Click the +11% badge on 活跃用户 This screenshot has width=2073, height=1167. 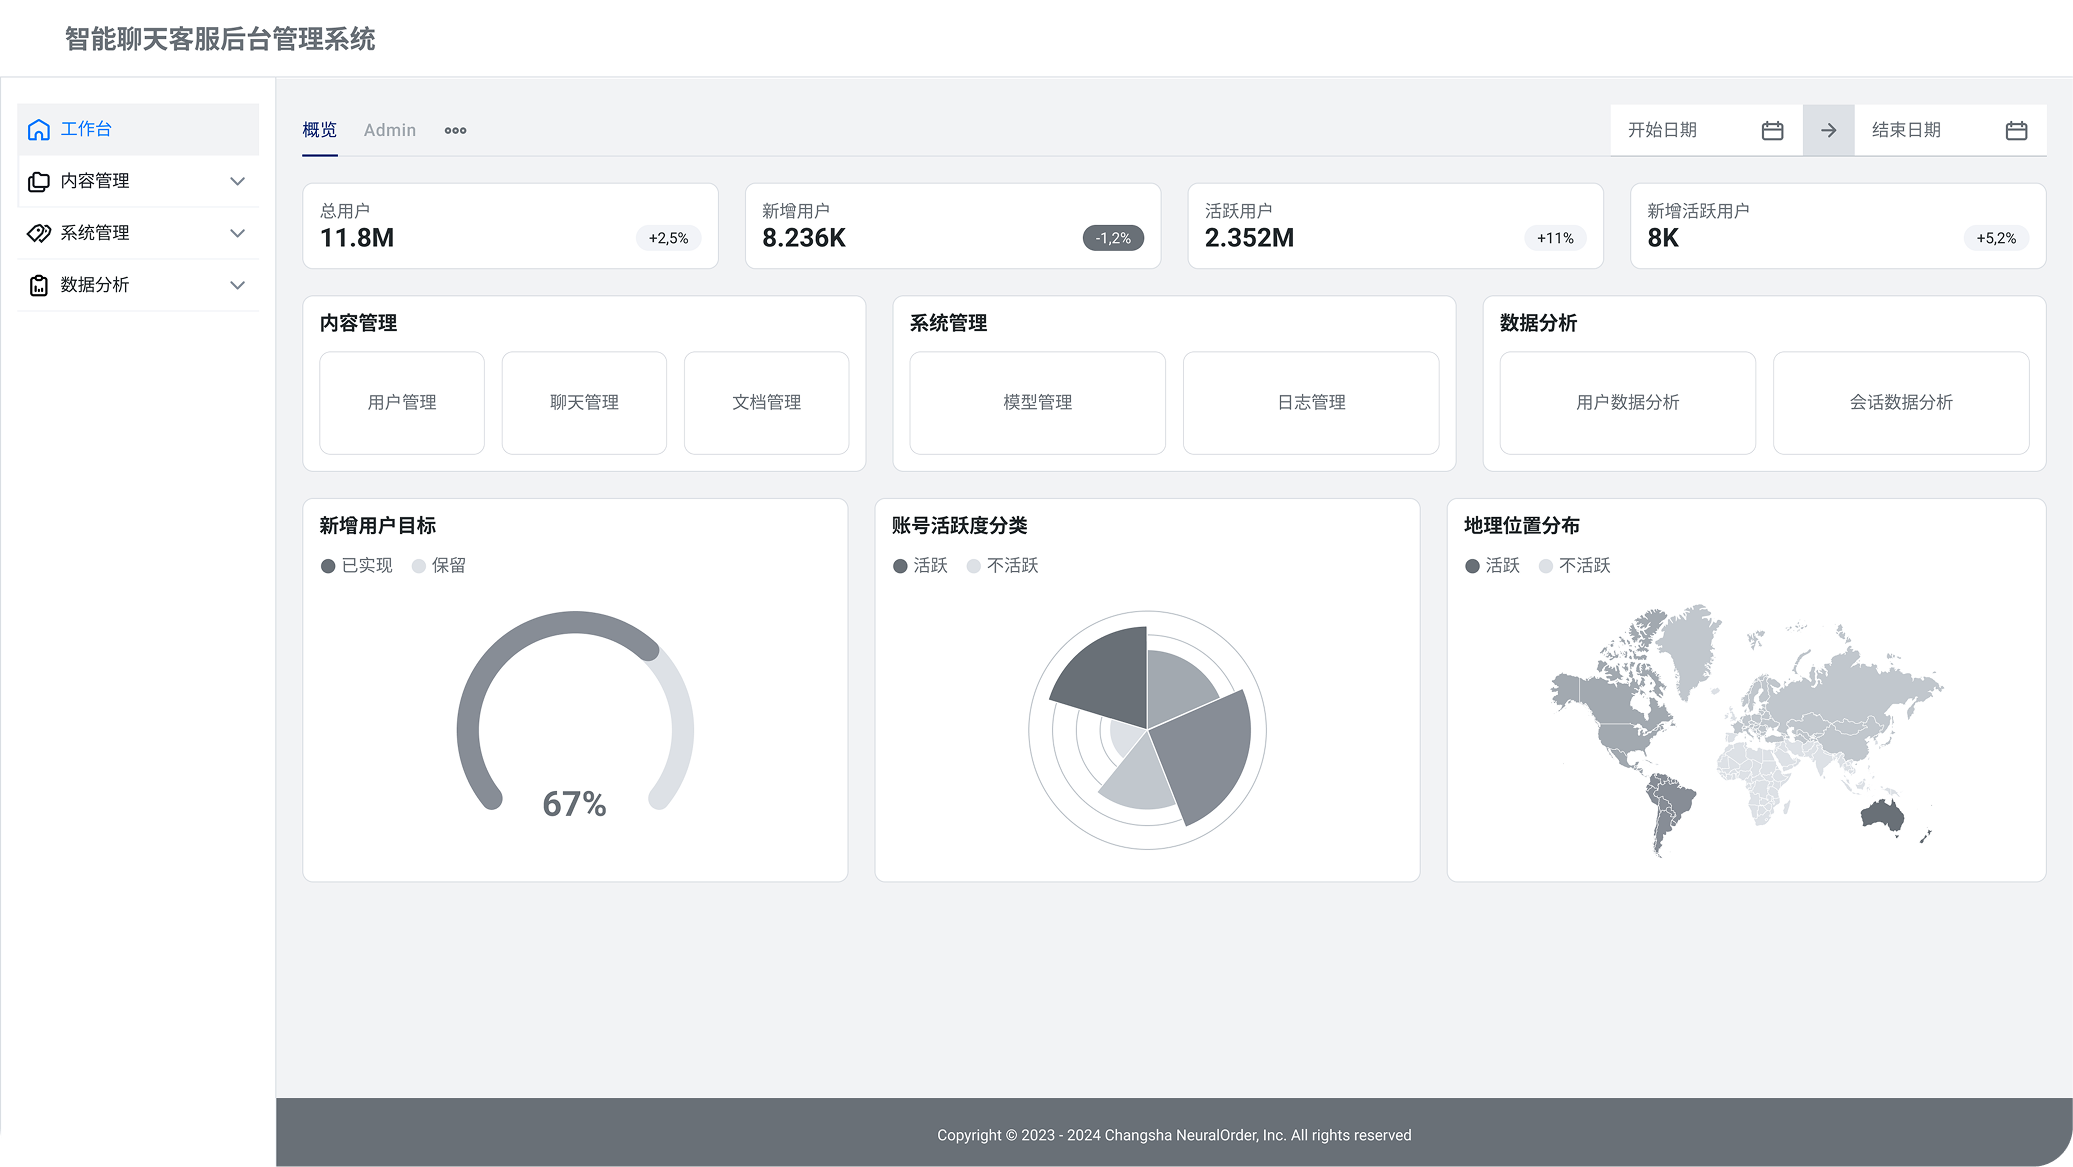point(1555,238)
